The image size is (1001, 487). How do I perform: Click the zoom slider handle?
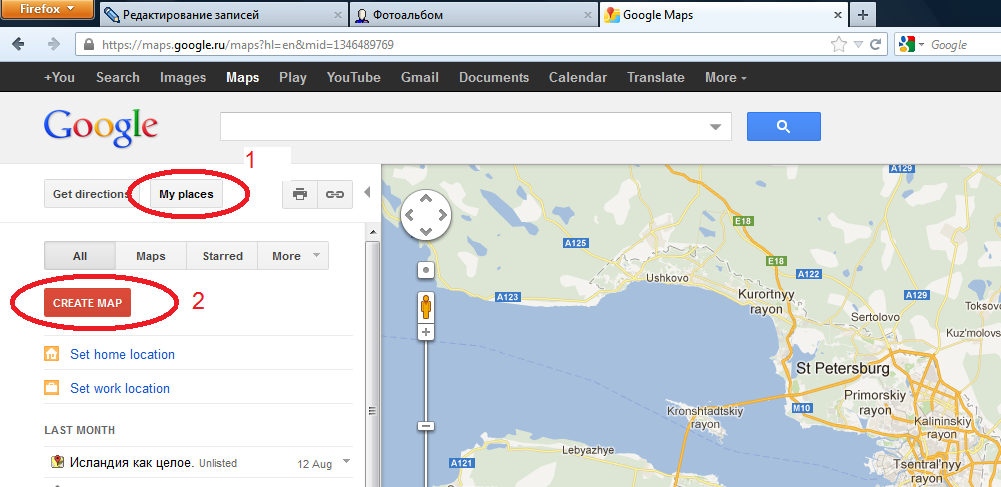[x=426, y=426]
